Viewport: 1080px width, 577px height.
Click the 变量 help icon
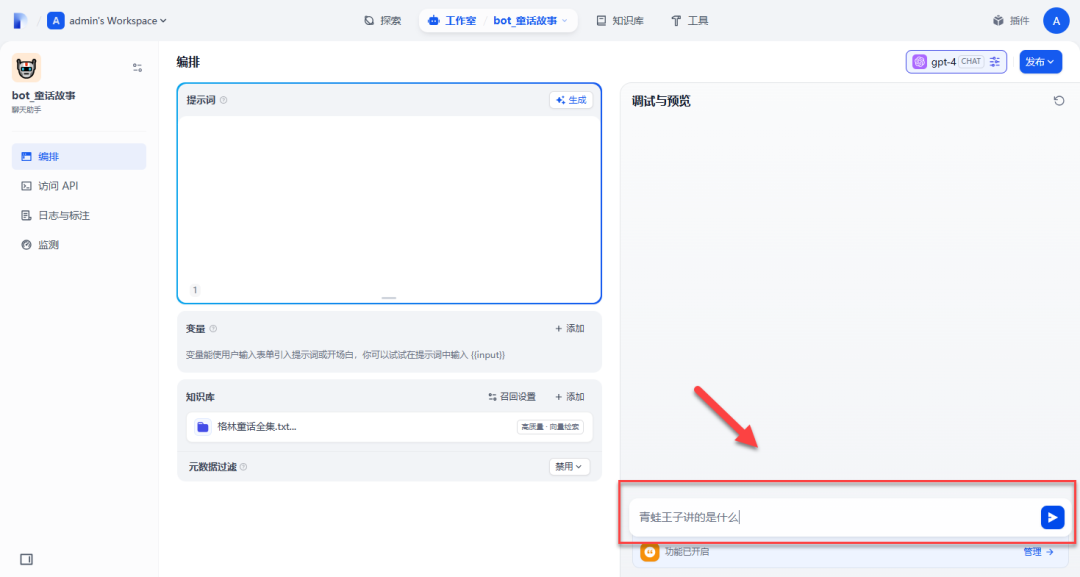[x=213, y=329]
